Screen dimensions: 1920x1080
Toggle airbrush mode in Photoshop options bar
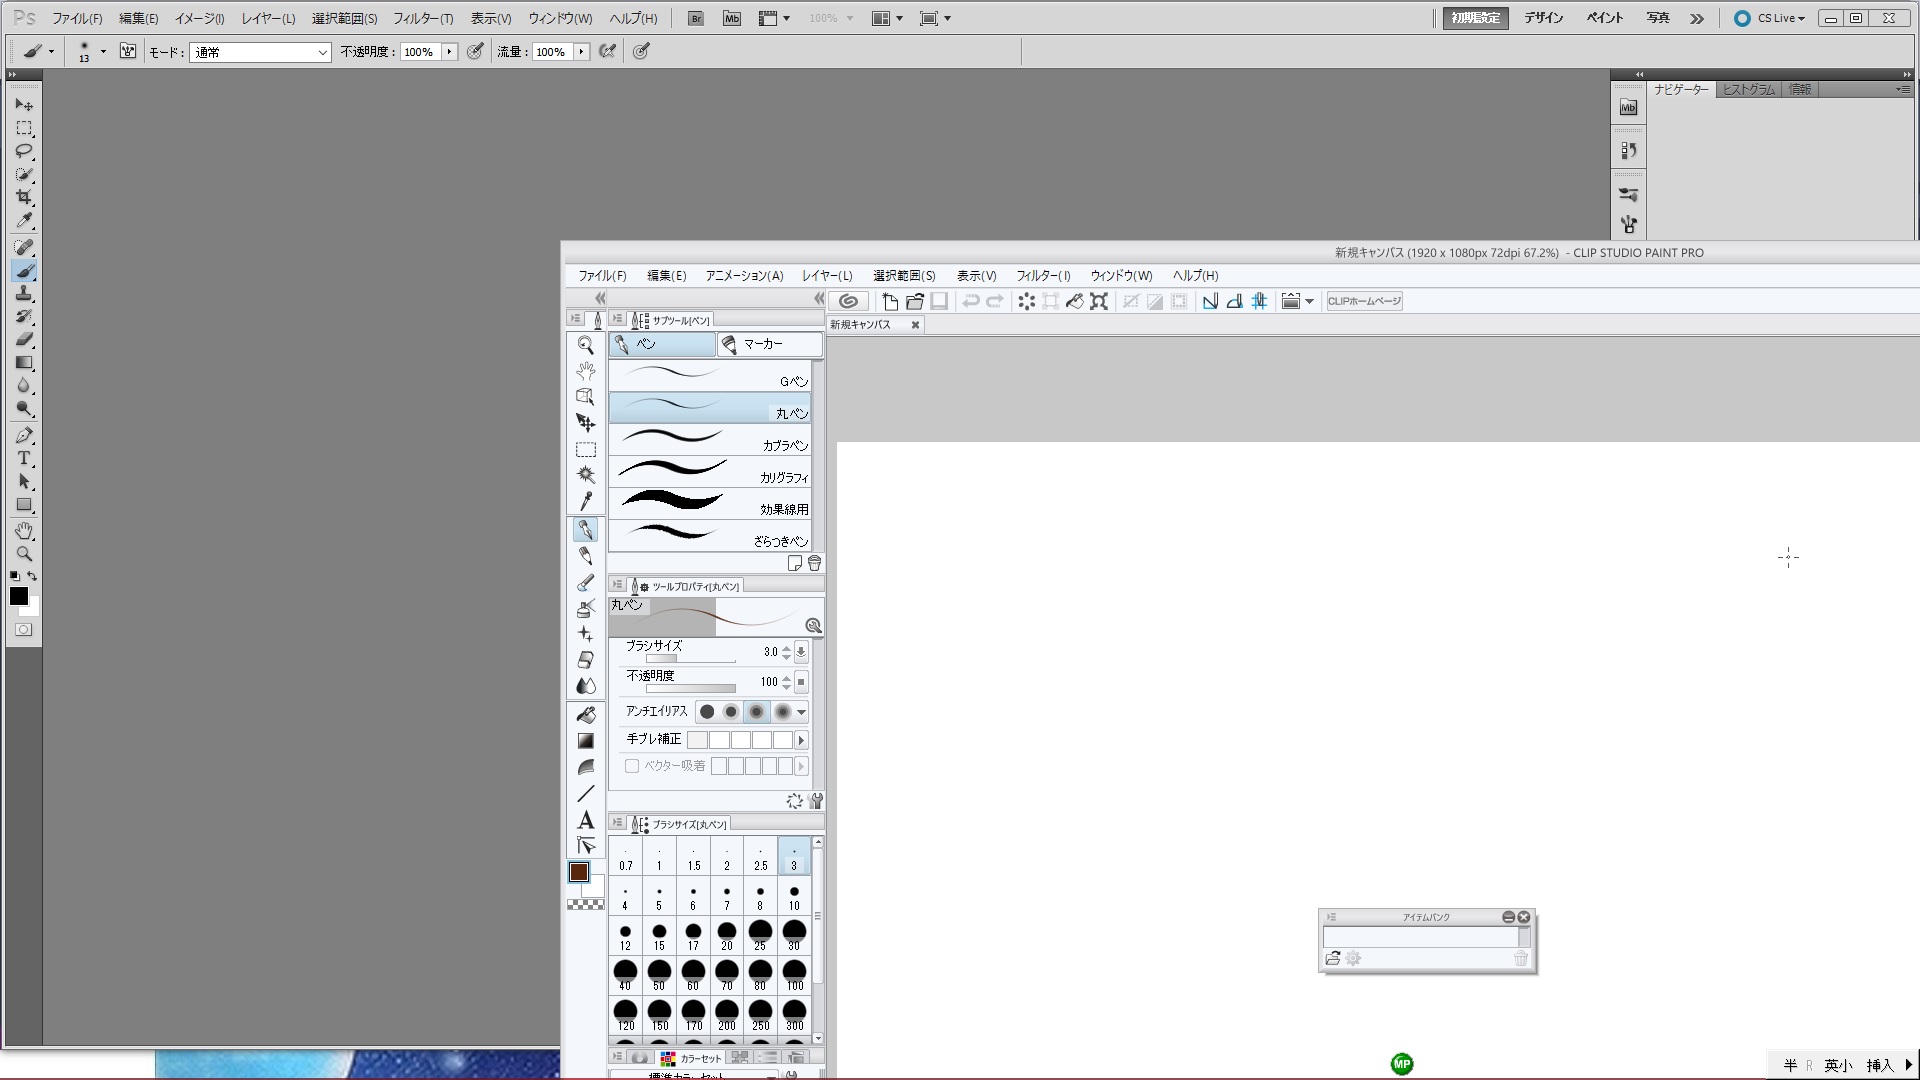607,52
